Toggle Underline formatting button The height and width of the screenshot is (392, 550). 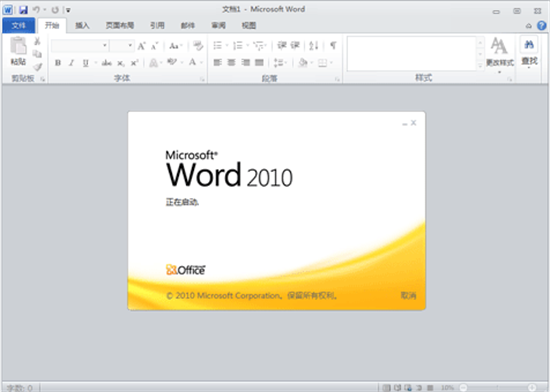85,63
